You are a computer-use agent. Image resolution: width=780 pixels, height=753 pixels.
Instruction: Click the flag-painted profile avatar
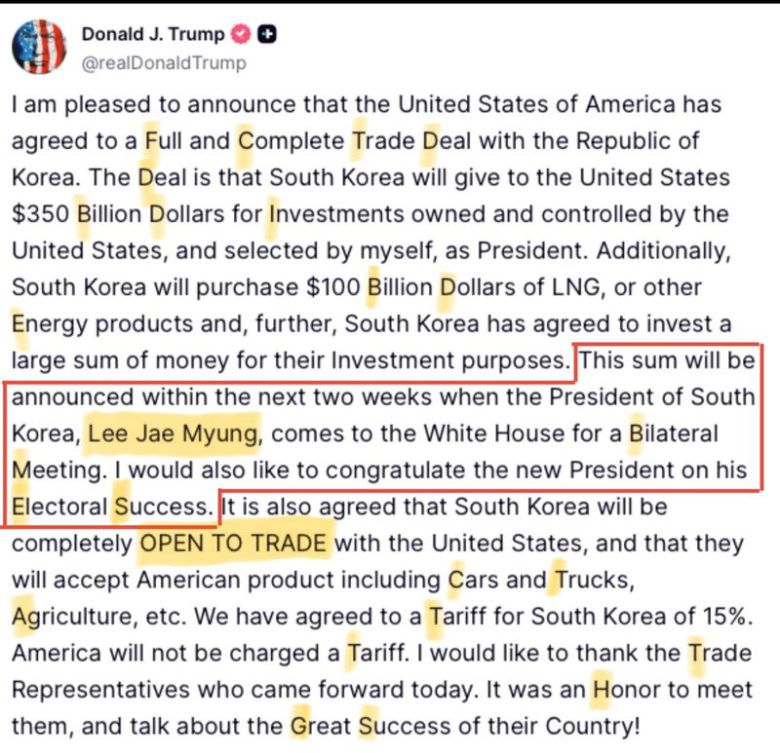pyautogui.click(x=39, y=46)
